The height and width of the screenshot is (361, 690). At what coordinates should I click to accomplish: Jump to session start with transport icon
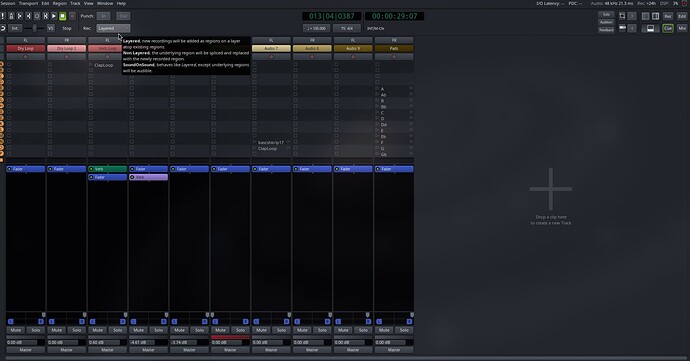coord(20,16)
